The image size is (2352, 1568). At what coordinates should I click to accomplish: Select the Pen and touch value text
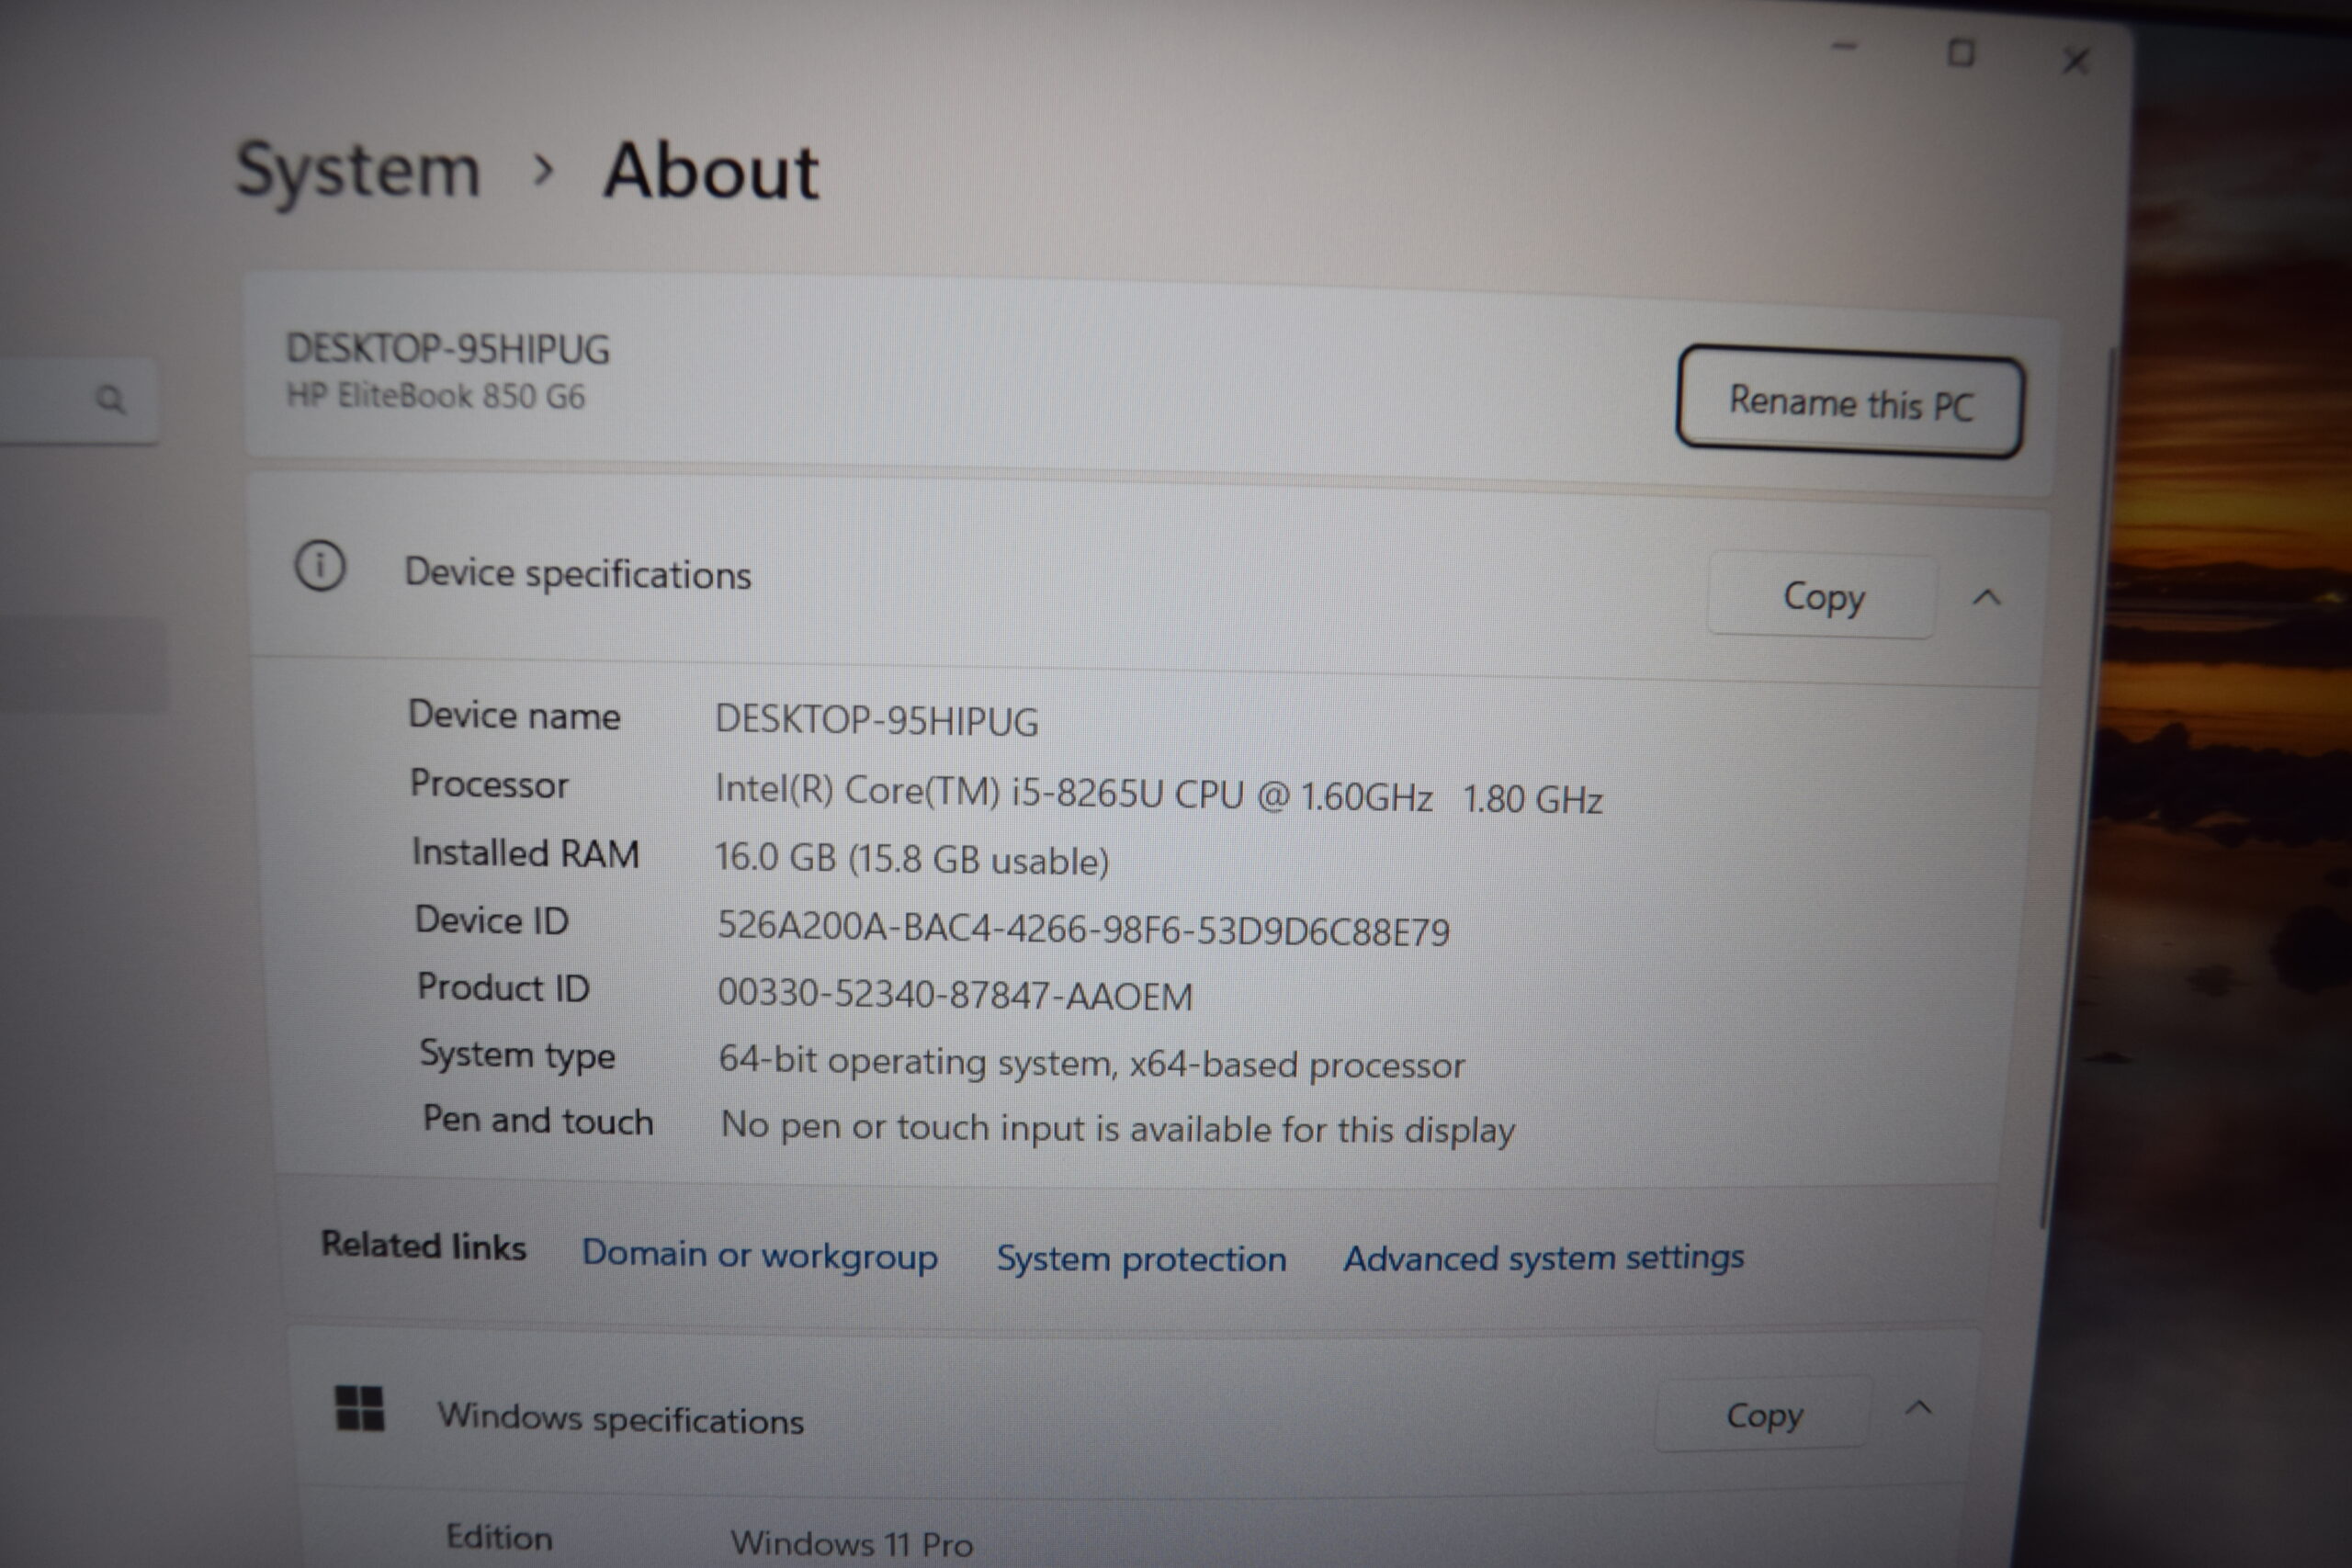(1117, 1128)
